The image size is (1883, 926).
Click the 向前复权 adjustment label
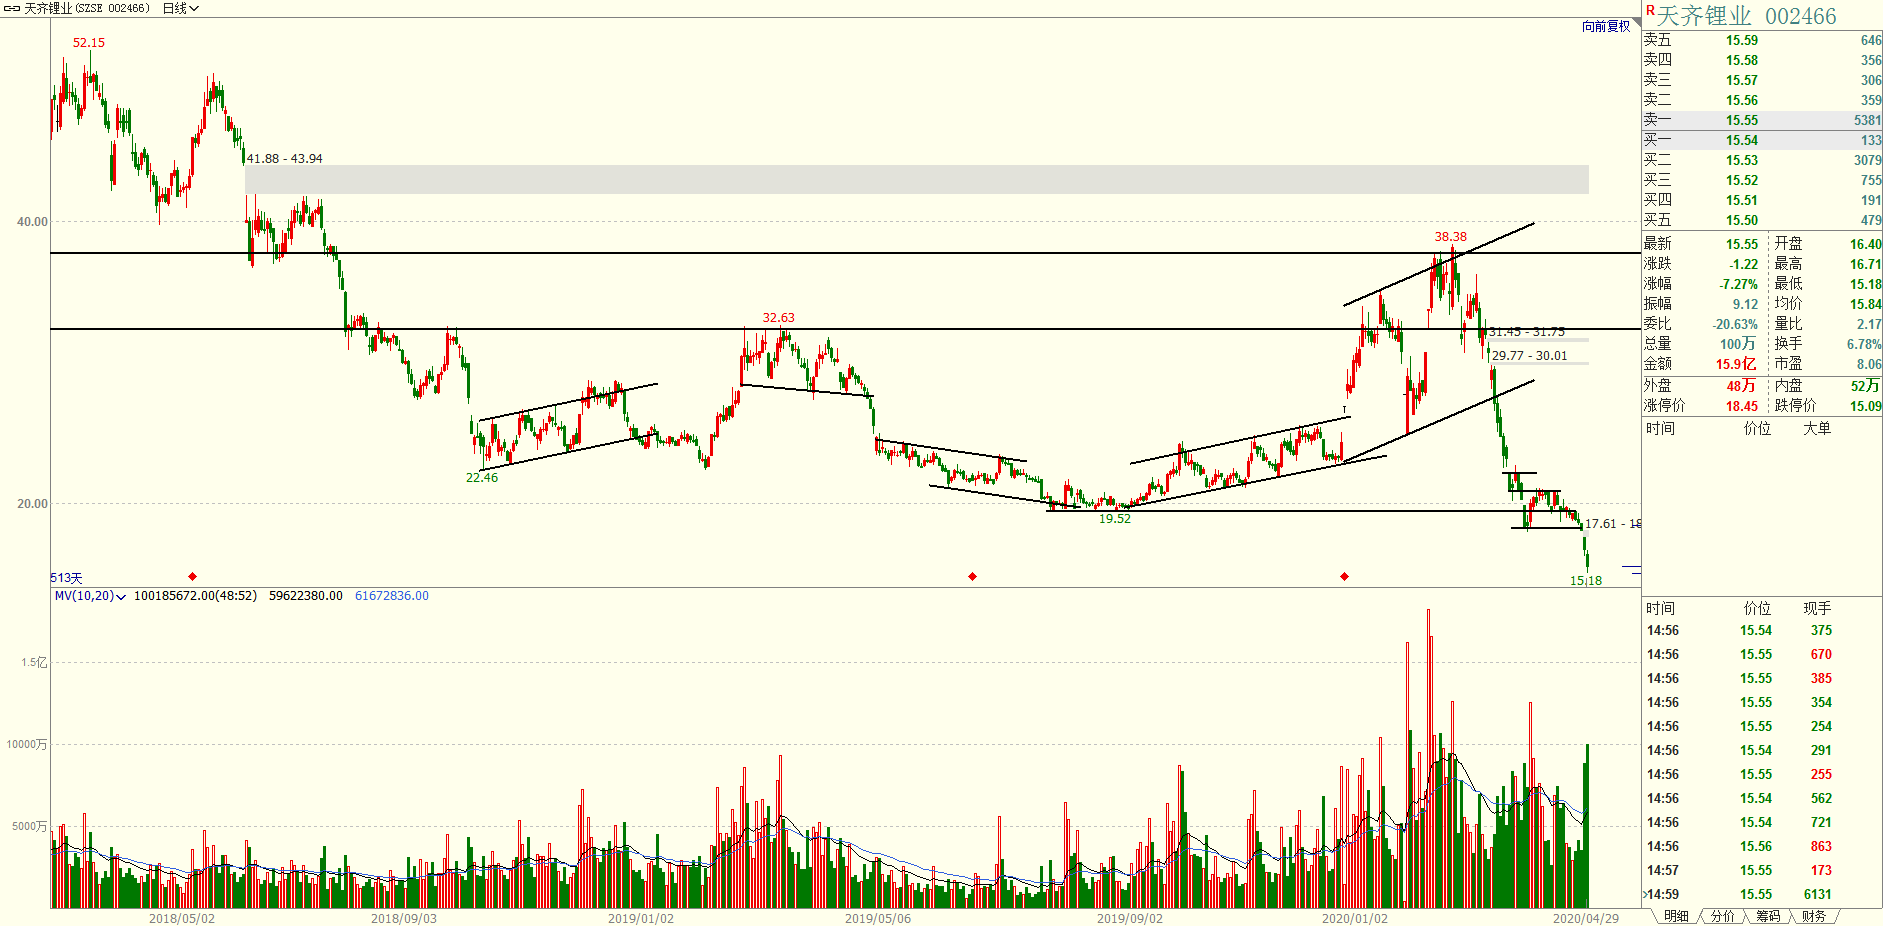1606,26
